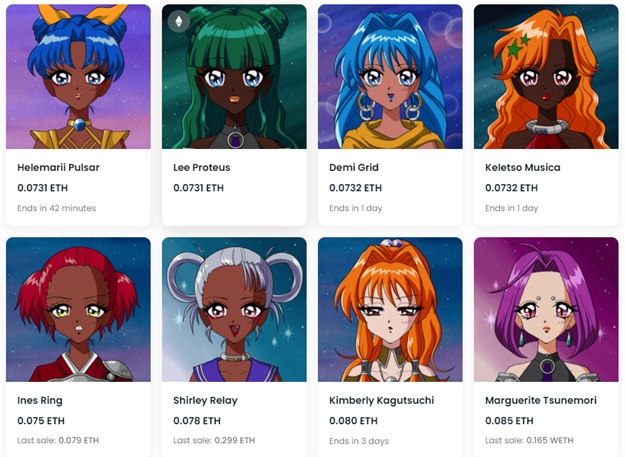Click the Kimberly Kagutsuchi title link

pos(382,400)
